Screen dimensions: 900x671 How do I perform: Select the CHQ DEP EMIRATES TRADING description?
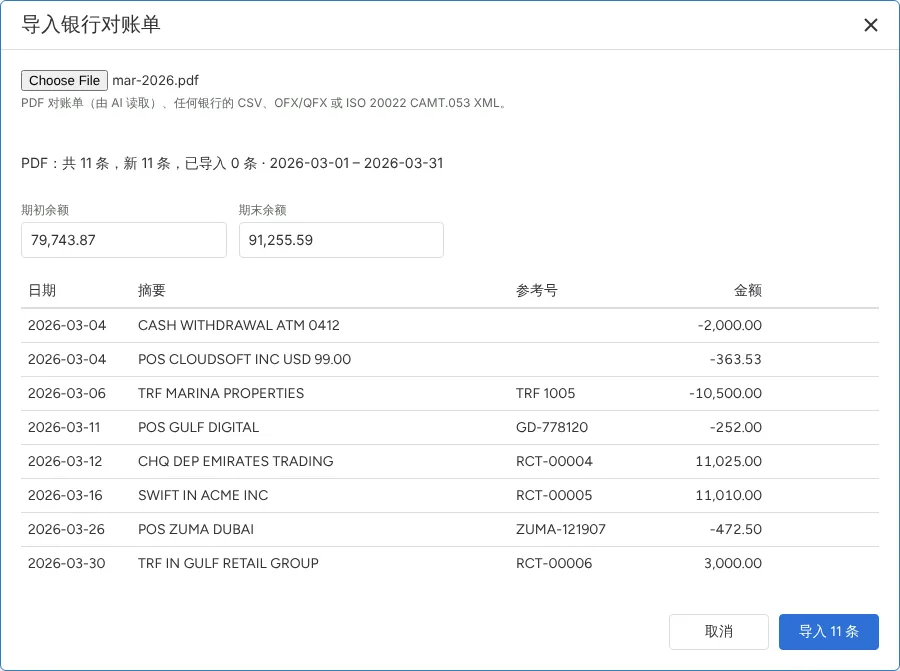pos(235,461)
